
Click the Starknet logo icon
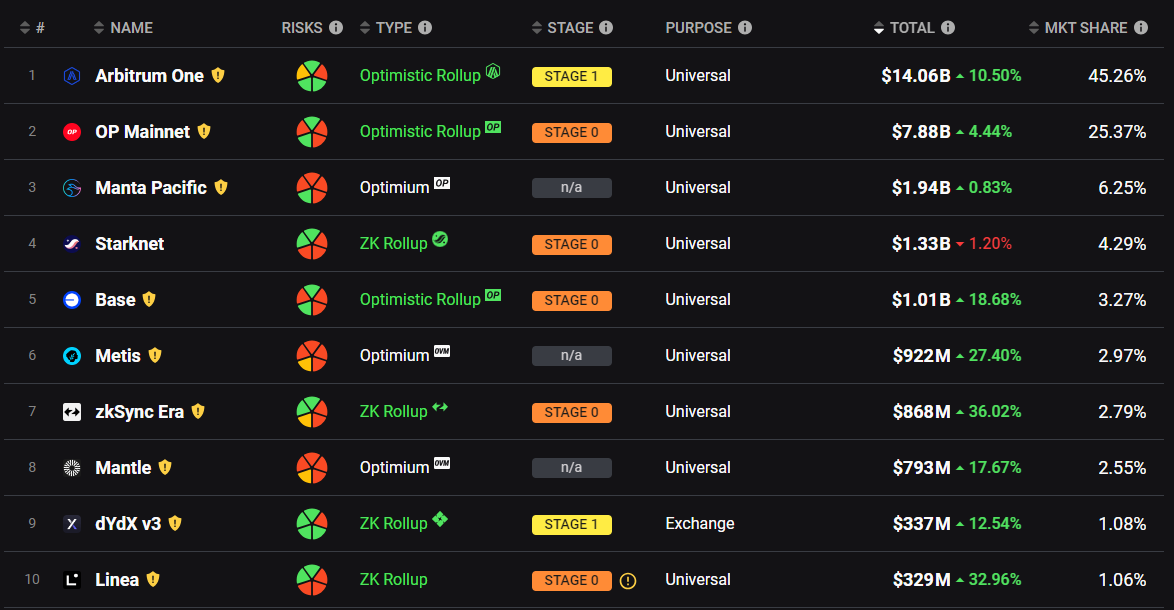(x=71, y=244)
